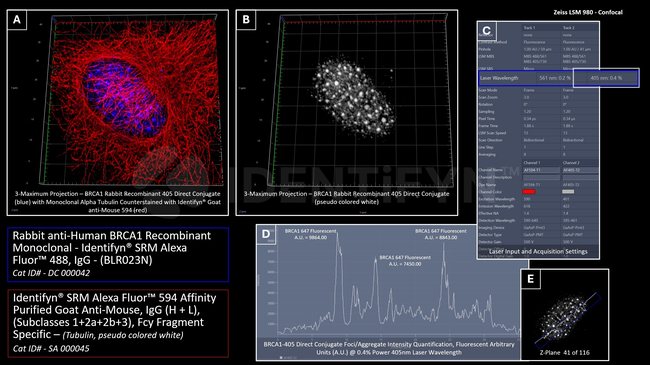The image size is (650, 365).
Task: Click the Channel Name field showing AF405-T2
Action: coord(580,170)
